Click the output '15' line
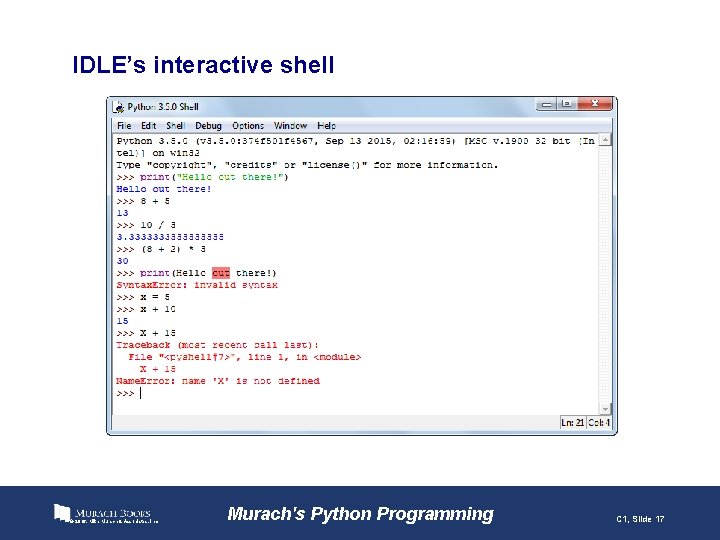 pyautogui.click(x=123, y=321)
